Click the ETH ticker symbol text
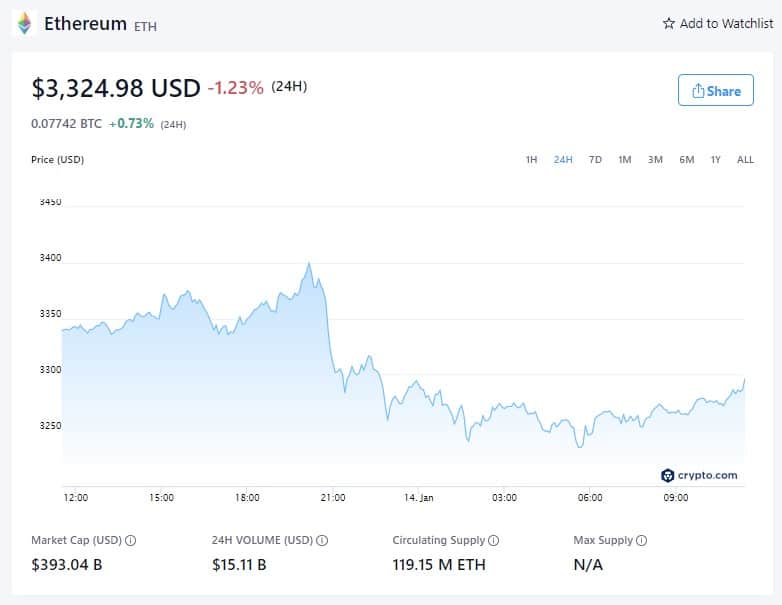This screenshot has height=605, width=782. tap(145, 26)
